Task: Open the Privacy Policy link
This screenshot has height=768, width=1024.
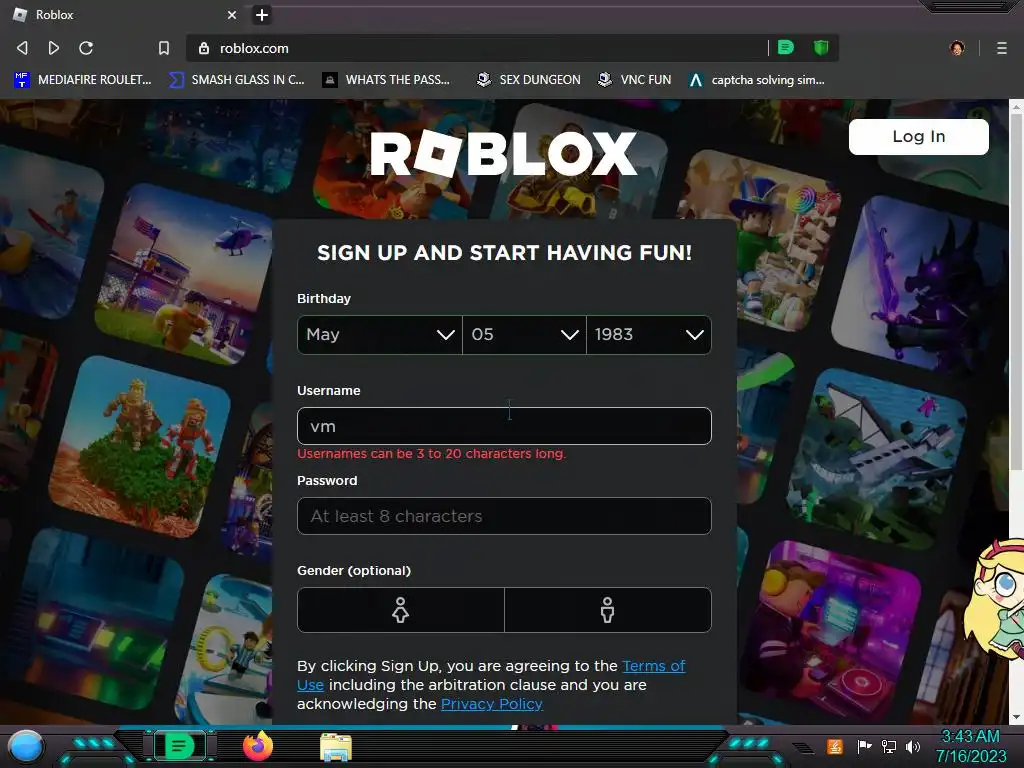Action: (x=492, y=704)
